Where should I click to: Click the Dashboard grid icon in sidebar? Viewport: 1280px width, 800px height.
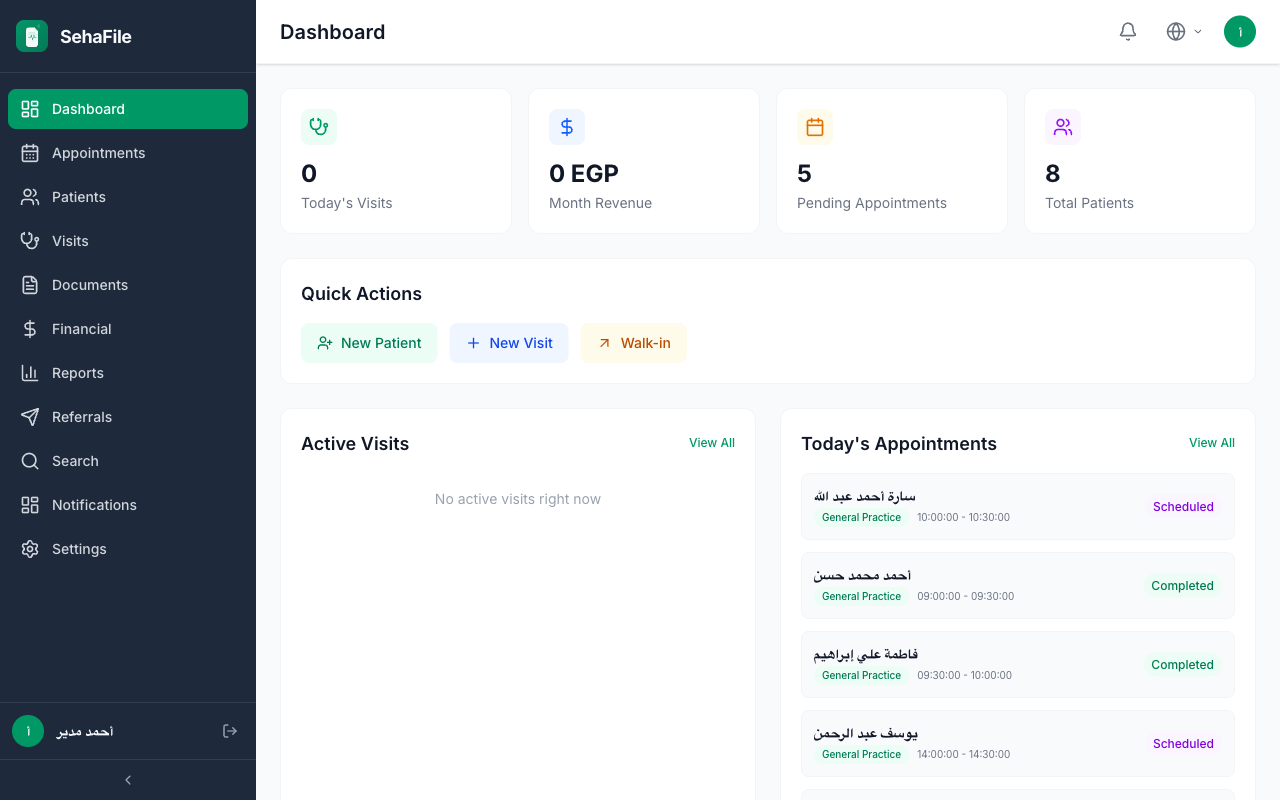click(x=30, y=109)
